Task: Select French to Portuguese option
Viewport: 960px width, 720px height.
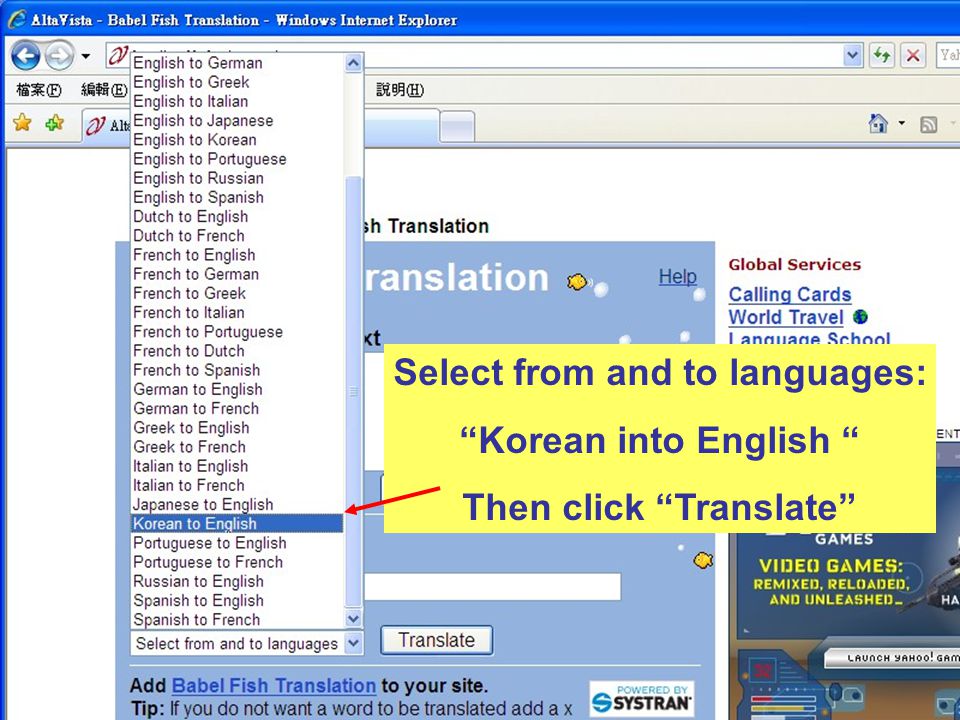Action: click(x=238, y=332)
